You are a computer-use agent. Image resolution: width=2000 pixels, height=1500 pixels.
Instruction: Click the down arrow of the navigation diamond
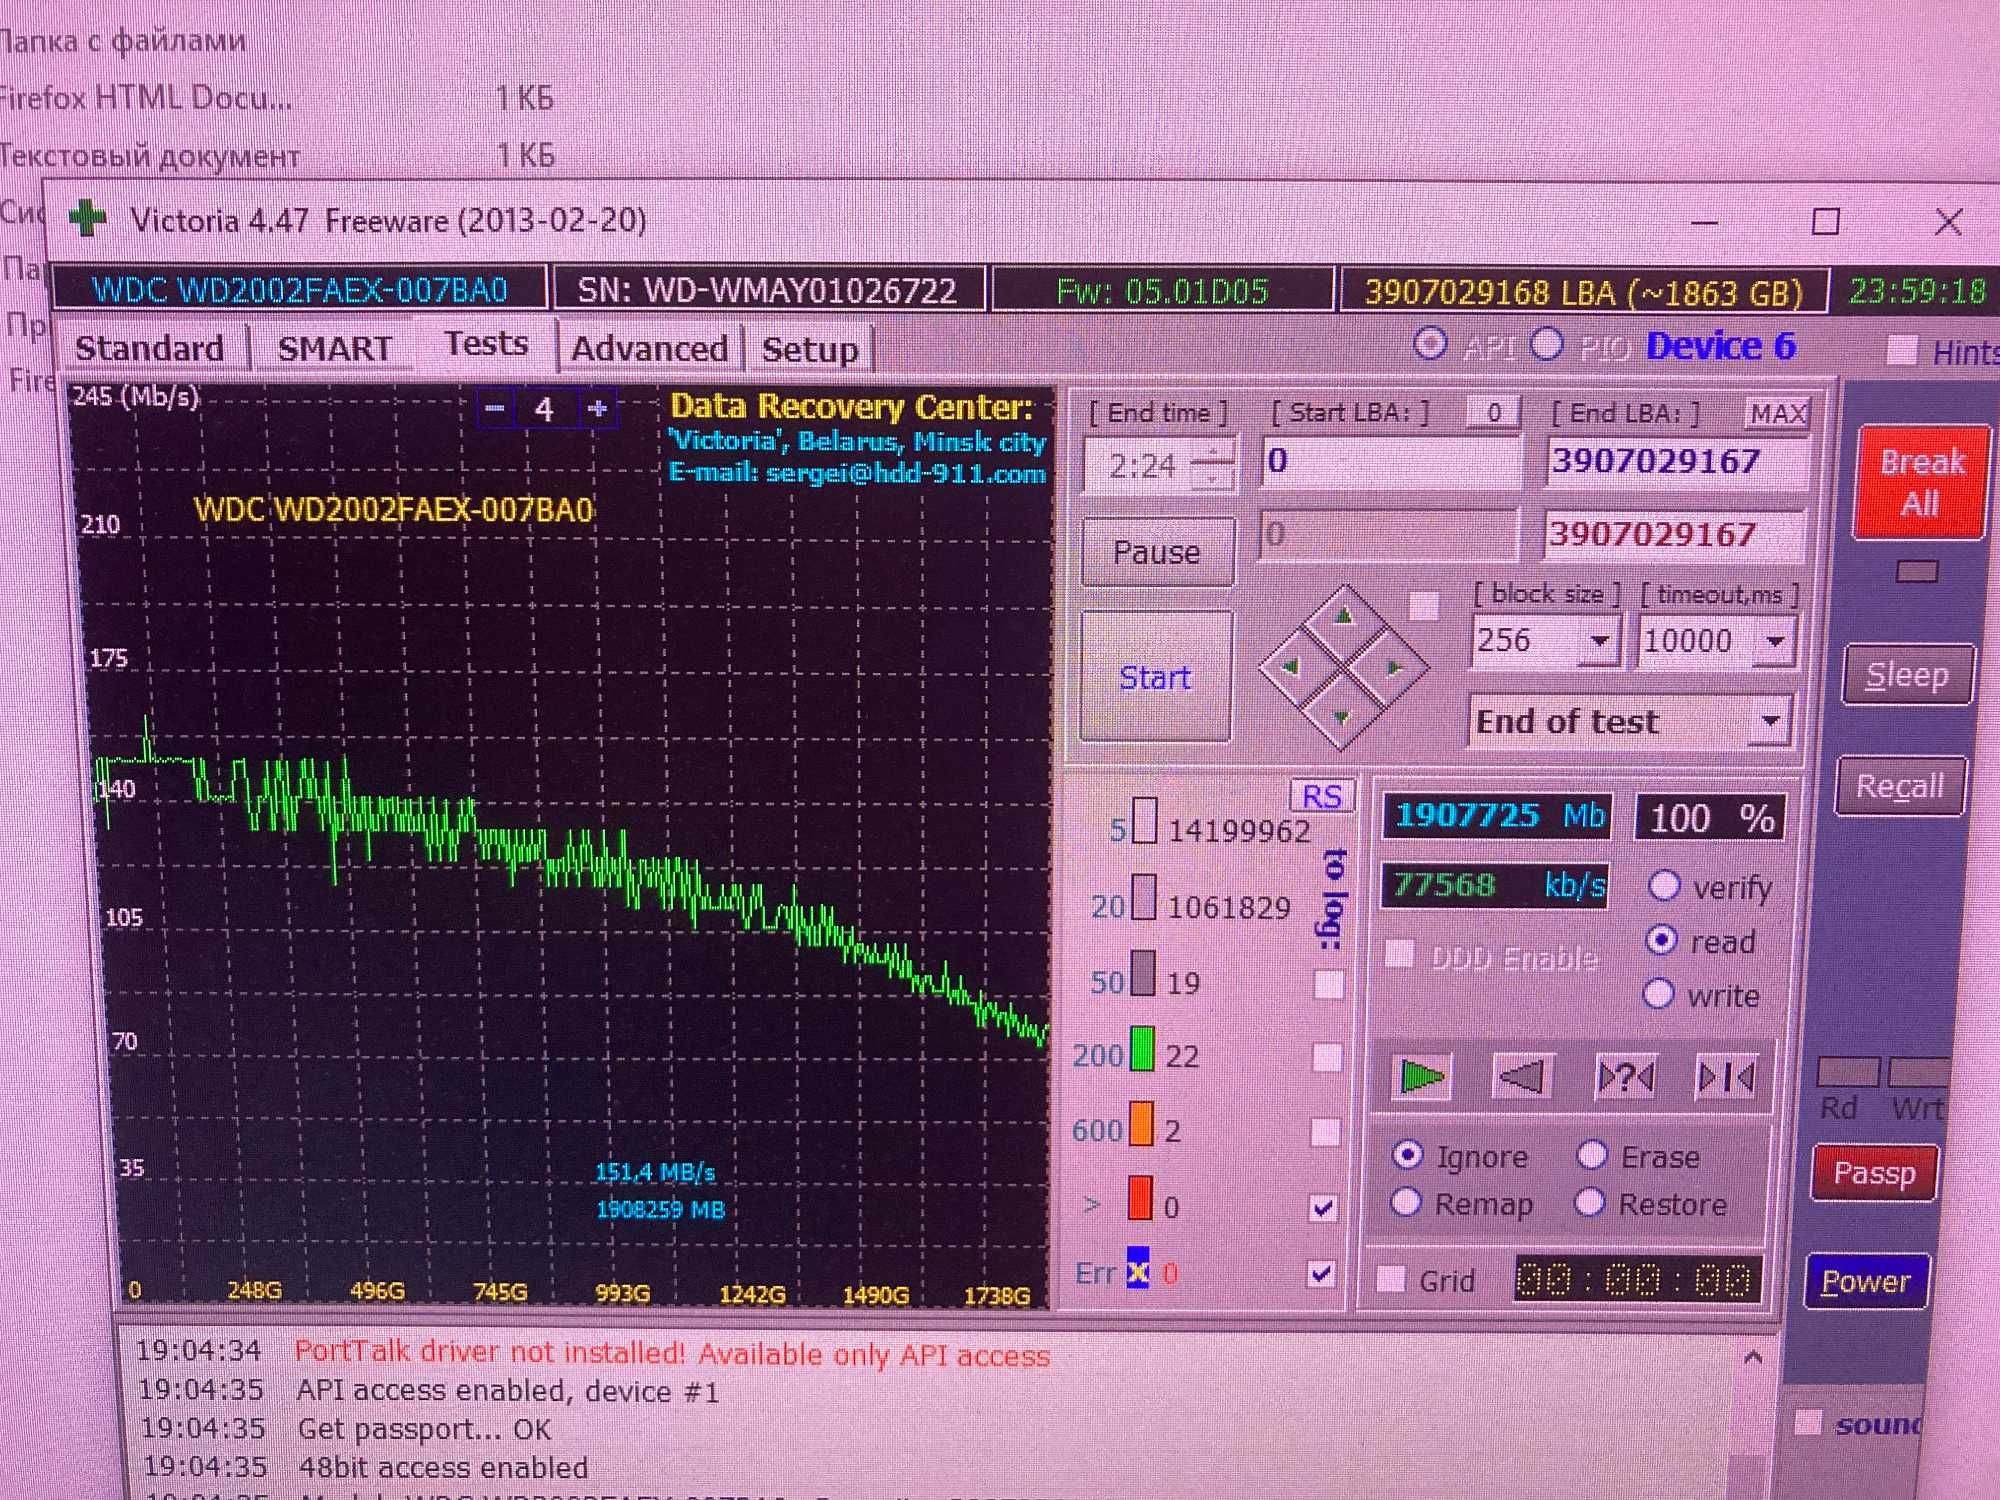point(1342,717)
